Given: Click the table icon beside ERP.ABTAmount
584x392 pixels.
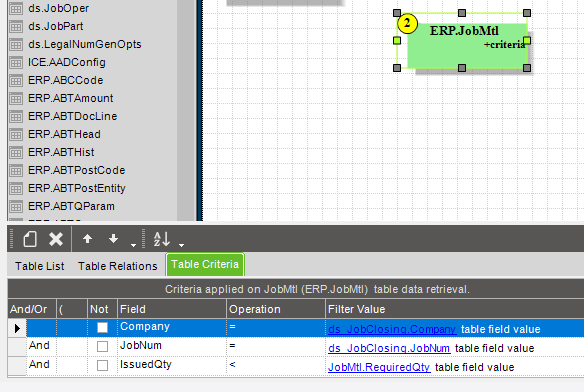Looking at the screenshot, I should 16,98.
